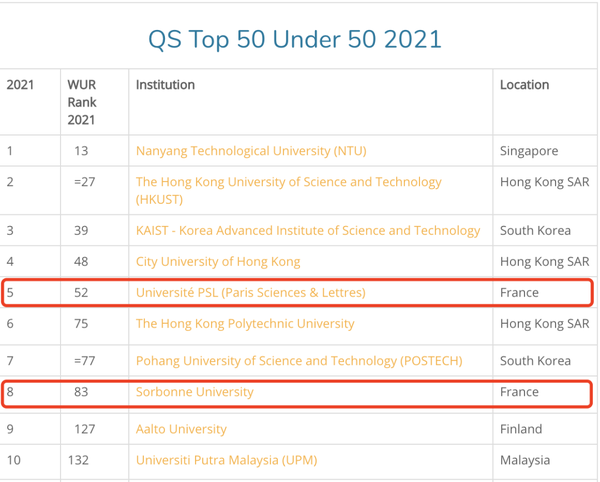Open City University of Hong Kong link
Viewport: 600px width, 482px height.
tap(218, 262)
